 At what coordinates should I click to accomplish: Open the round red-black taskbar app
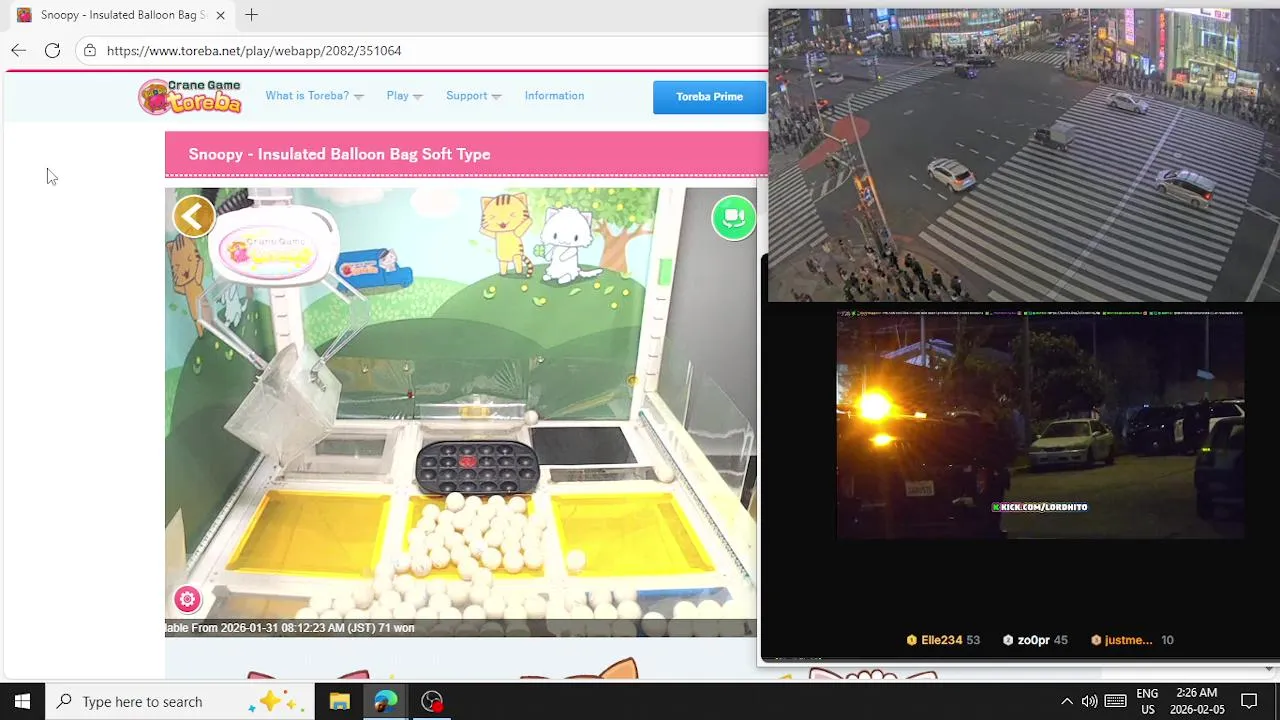[432, 701]
